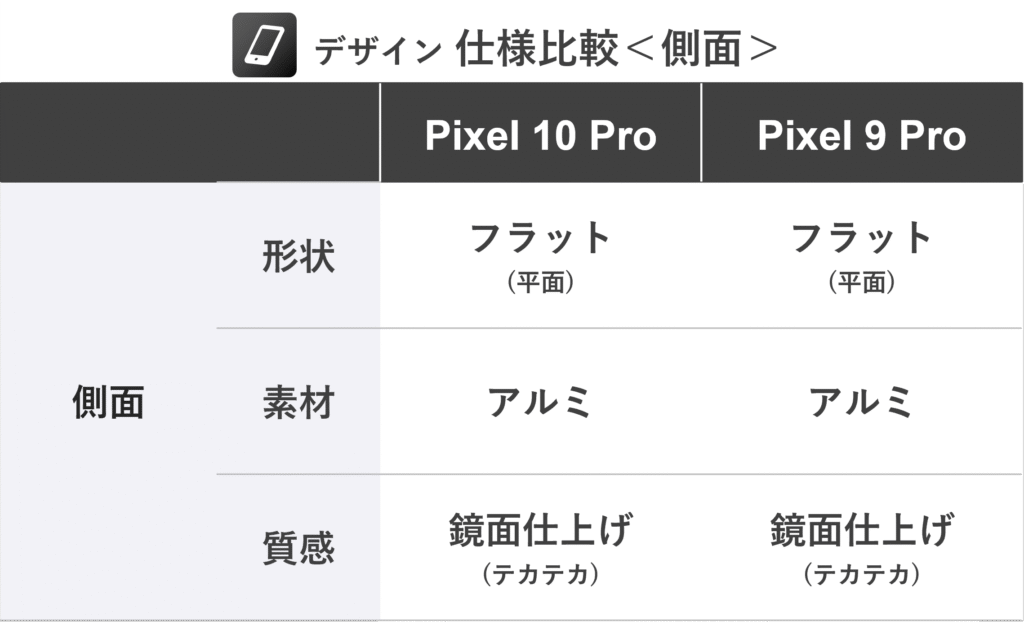The height and width of the screenshot is (622, 1024).
Task: Click 鏡面仕上げ under Pixel 10 Pro
Action: pyautogui.click(x=540, y=530)
